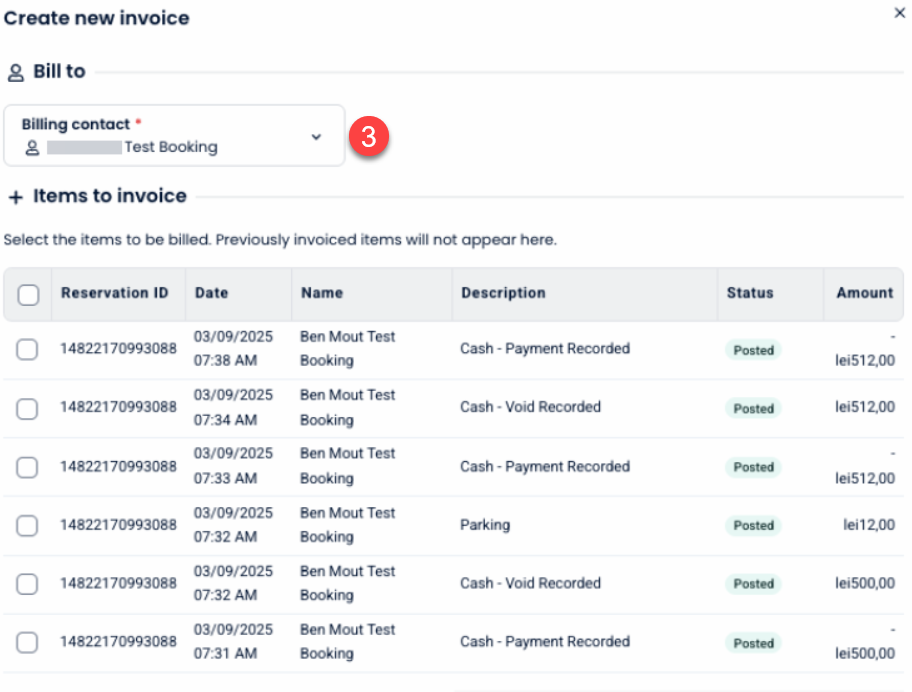Close the Create new invoice dialog
The width and height of the screenshot is (912, 692).
click(x=899, y=13)
